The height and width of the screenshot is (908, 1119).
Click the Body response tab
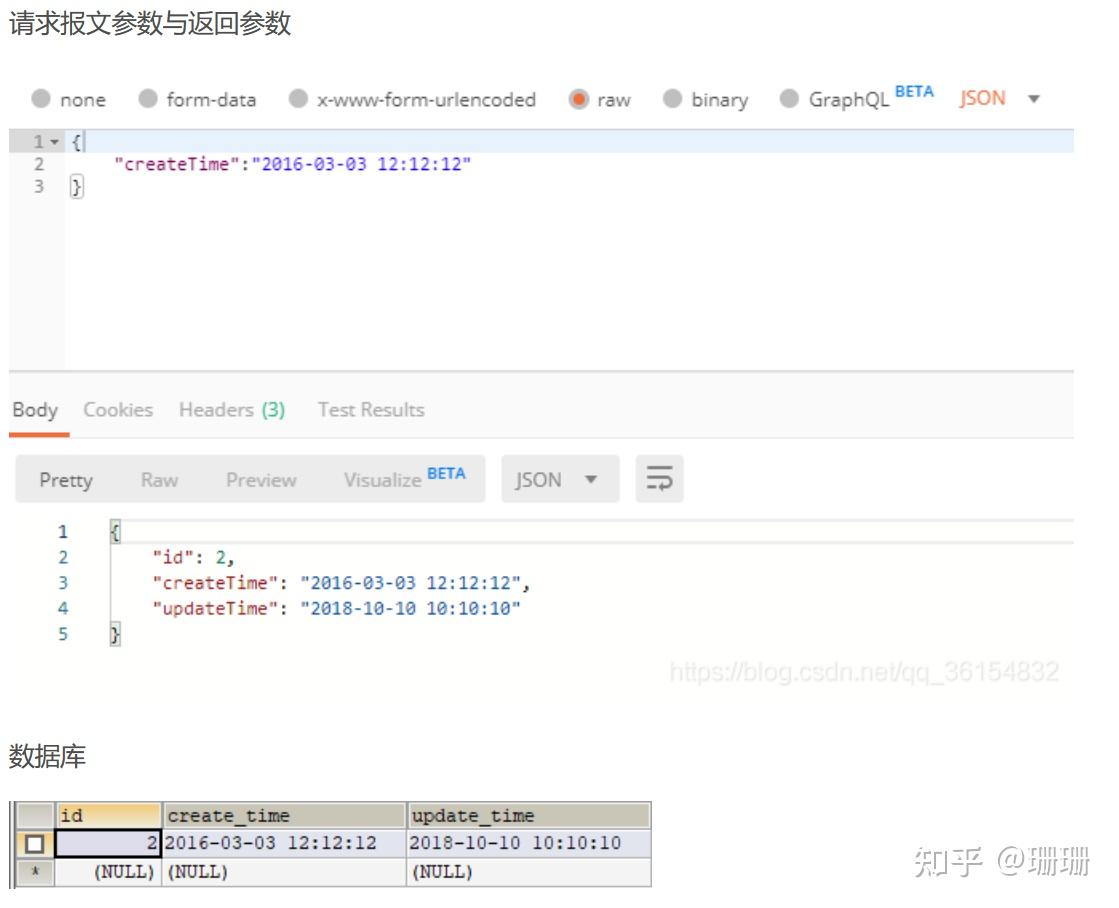pos(36,409)
